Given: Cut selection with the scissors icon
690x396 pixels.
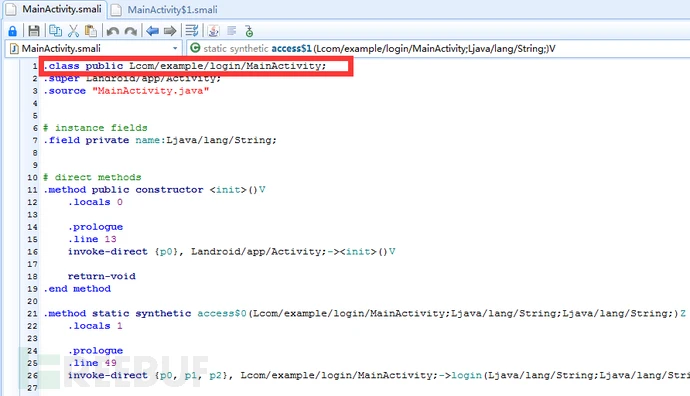Looking at the screenshot, I should (x=73, y=31).
